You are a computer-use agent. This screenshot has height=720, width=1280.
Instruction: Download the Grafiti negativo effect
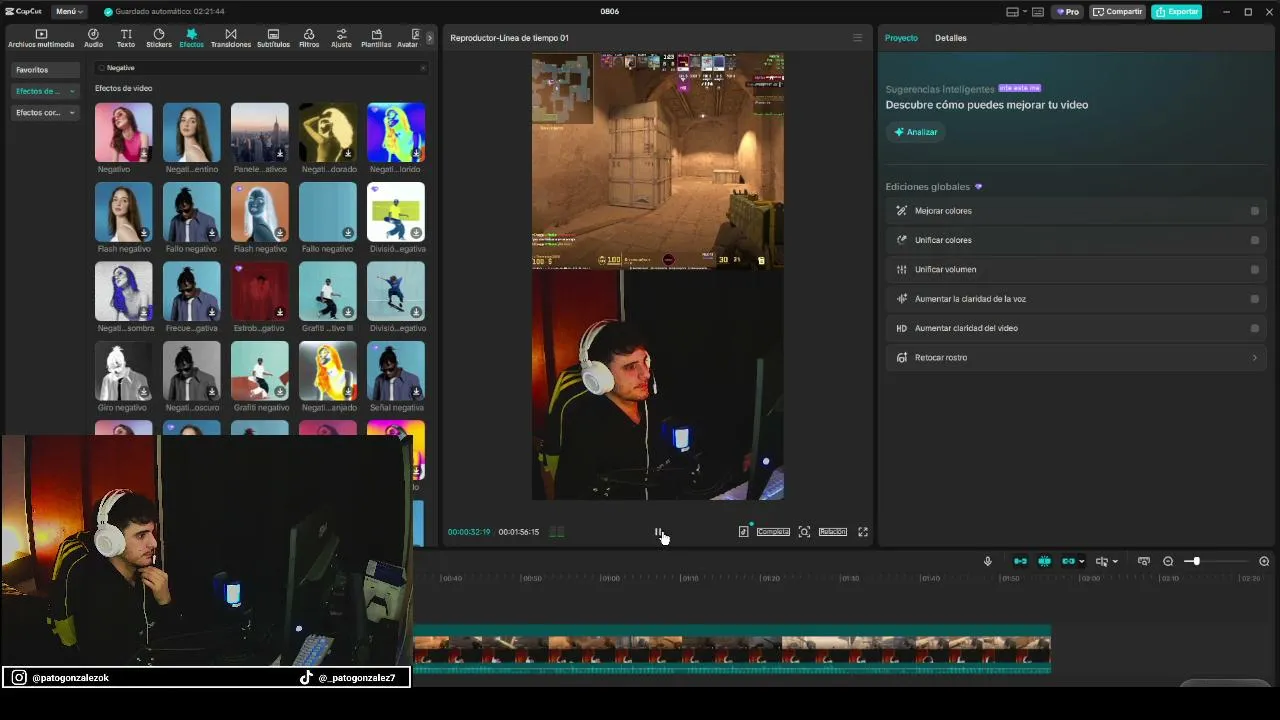coord(280,392)
